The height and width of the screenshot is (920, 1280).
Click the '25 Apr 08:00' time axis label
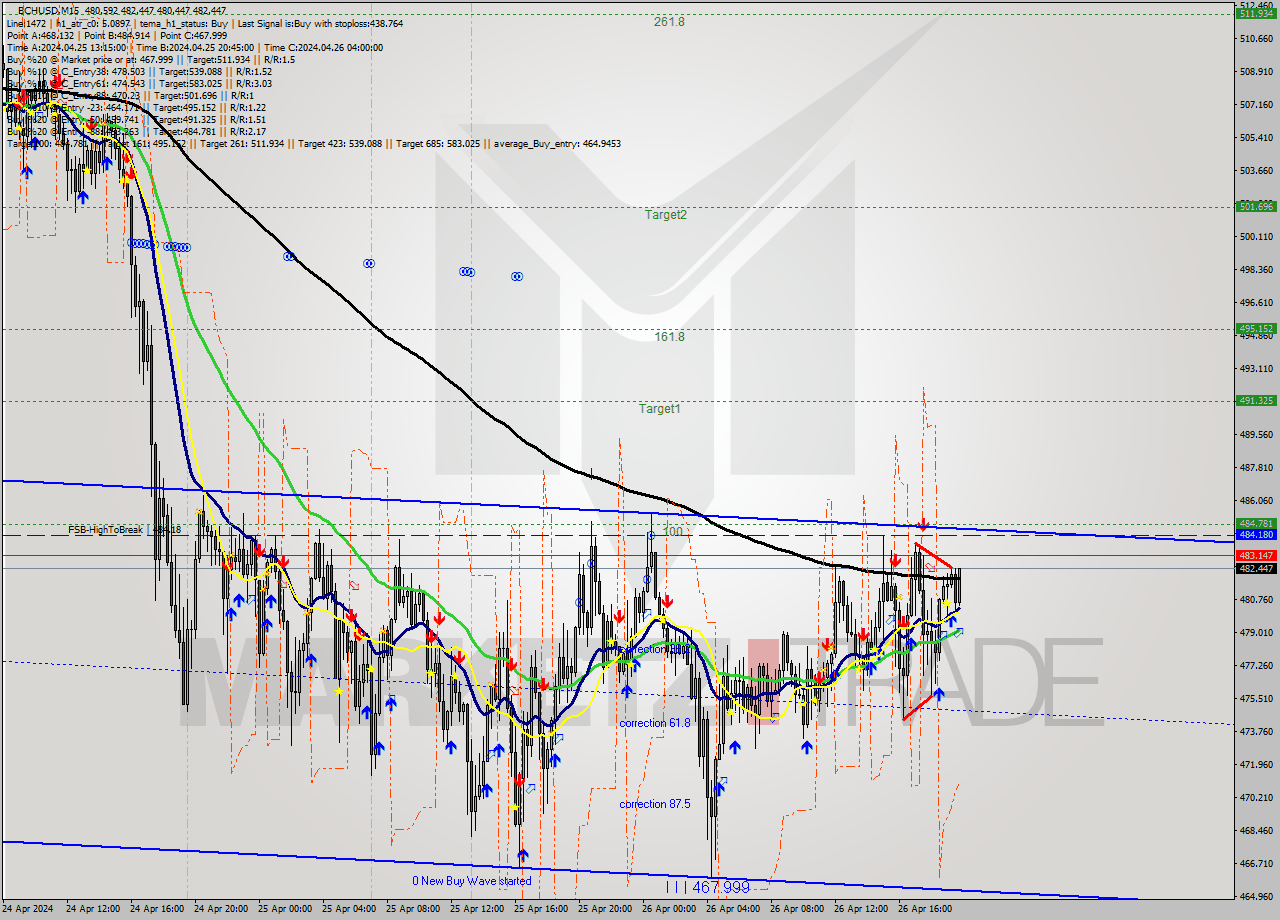pyautogui.click(x=415, y=910)
